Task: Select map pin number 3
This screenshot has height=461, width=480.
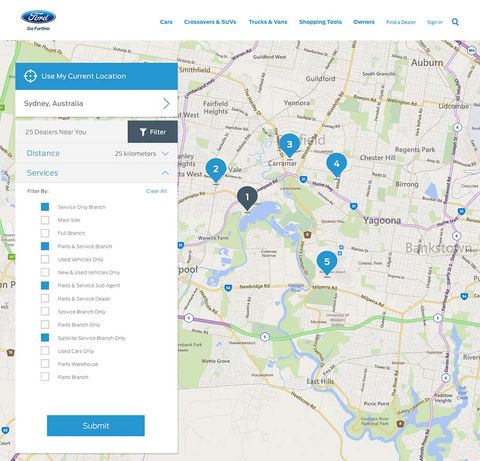Action: point(289,146)
